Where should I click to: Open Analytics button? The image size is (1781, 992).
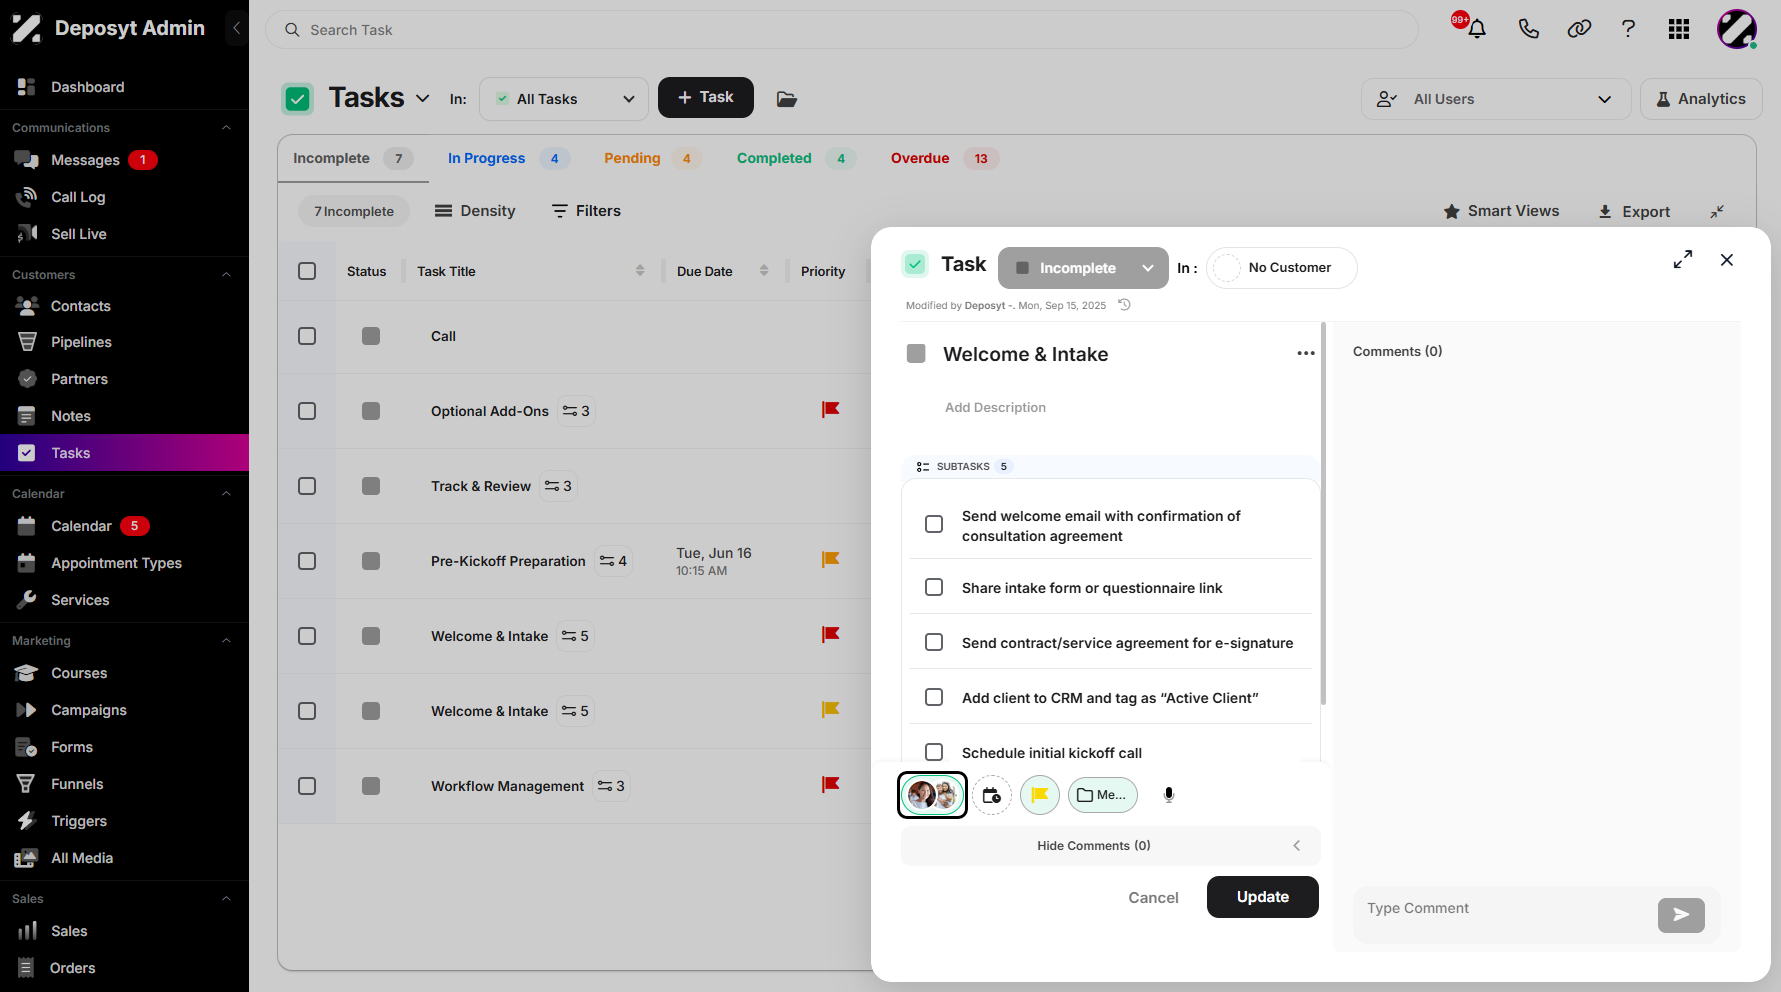tap(1701, 99)
